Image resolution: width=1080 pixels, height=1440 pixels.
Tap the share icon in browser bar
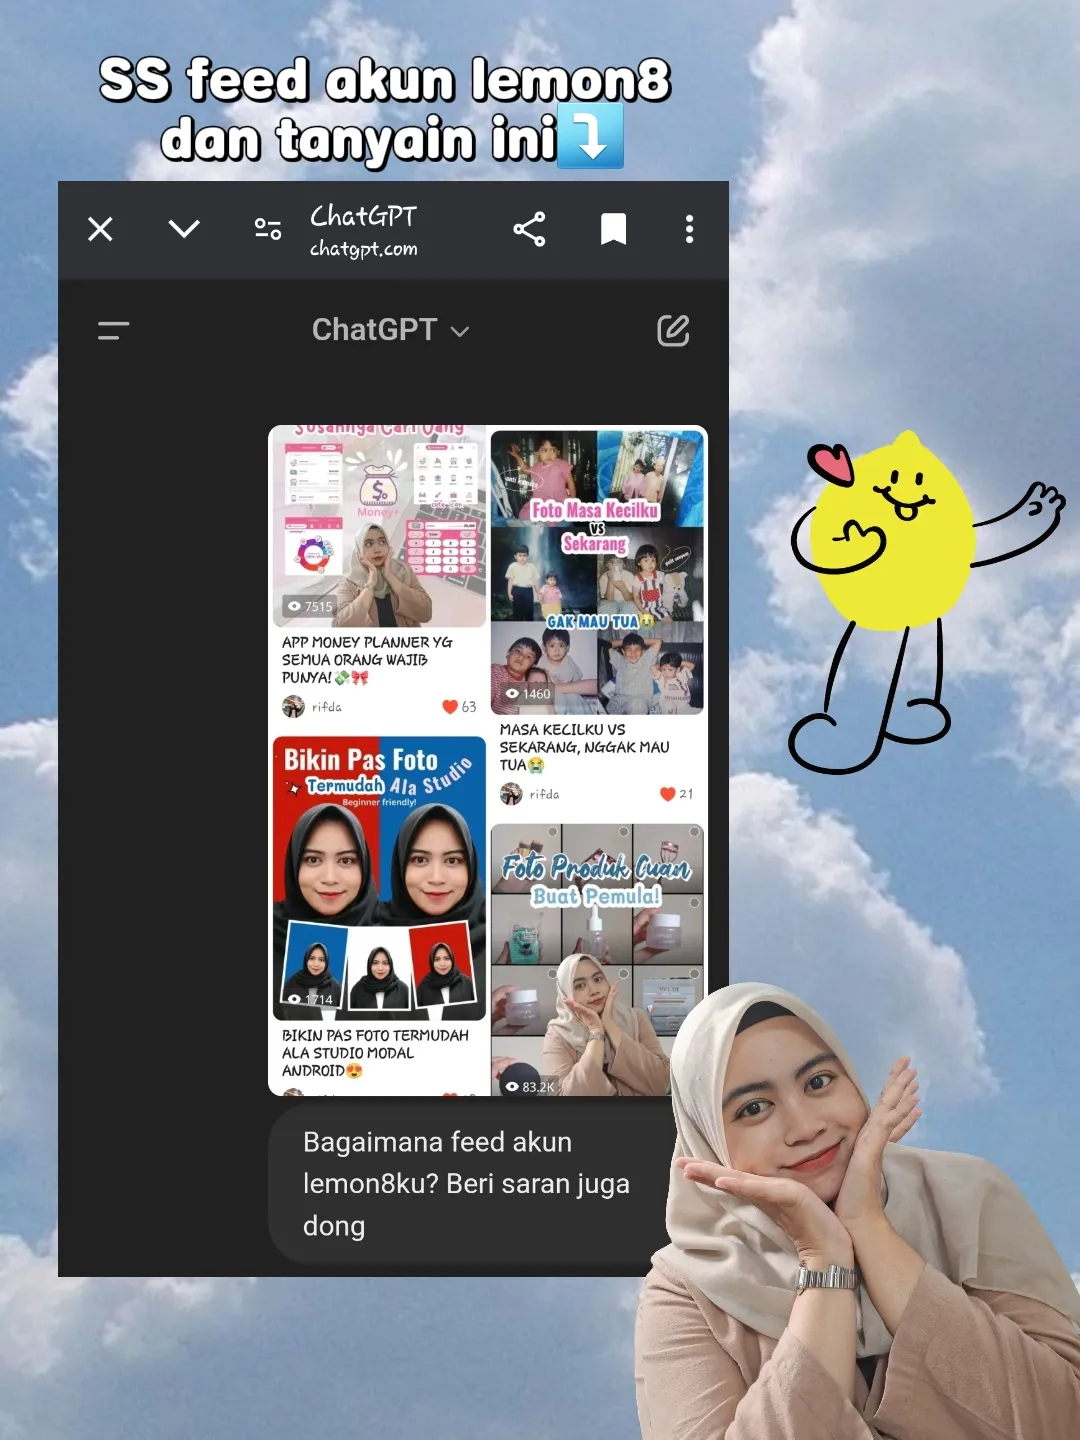(x=529, y=230)
